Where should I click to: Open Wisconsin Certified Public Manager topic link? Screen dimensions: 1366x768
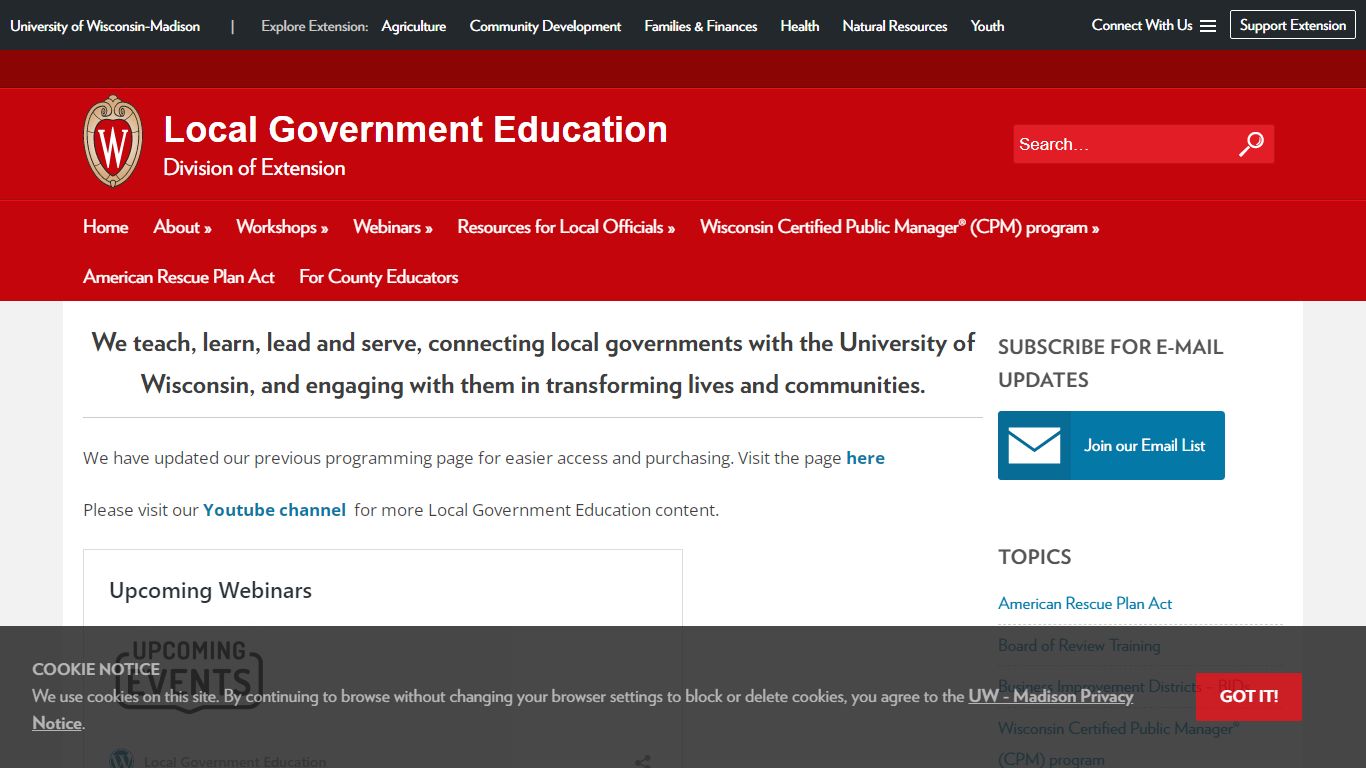pyautogui.click(x=1119, y=743)
